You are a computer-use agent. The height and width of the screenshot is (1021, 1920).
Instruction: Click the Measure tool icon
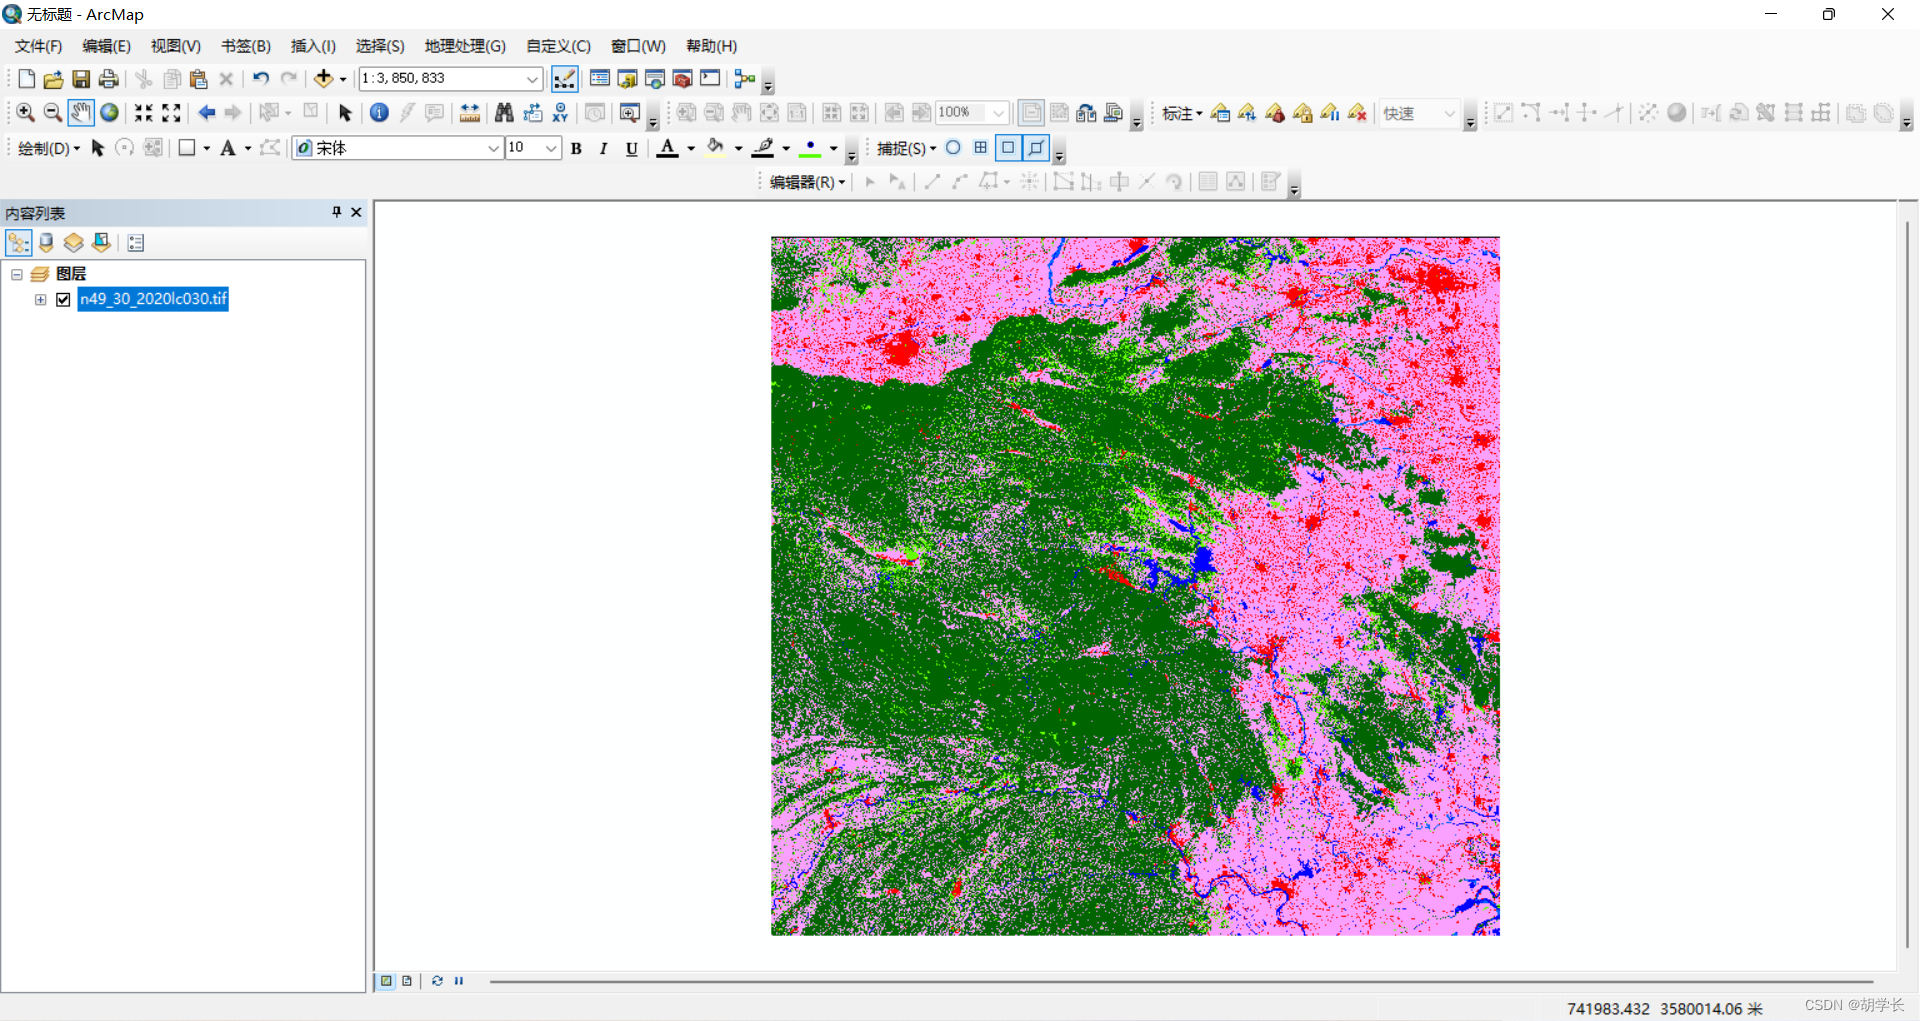click(x=469, y=112)
